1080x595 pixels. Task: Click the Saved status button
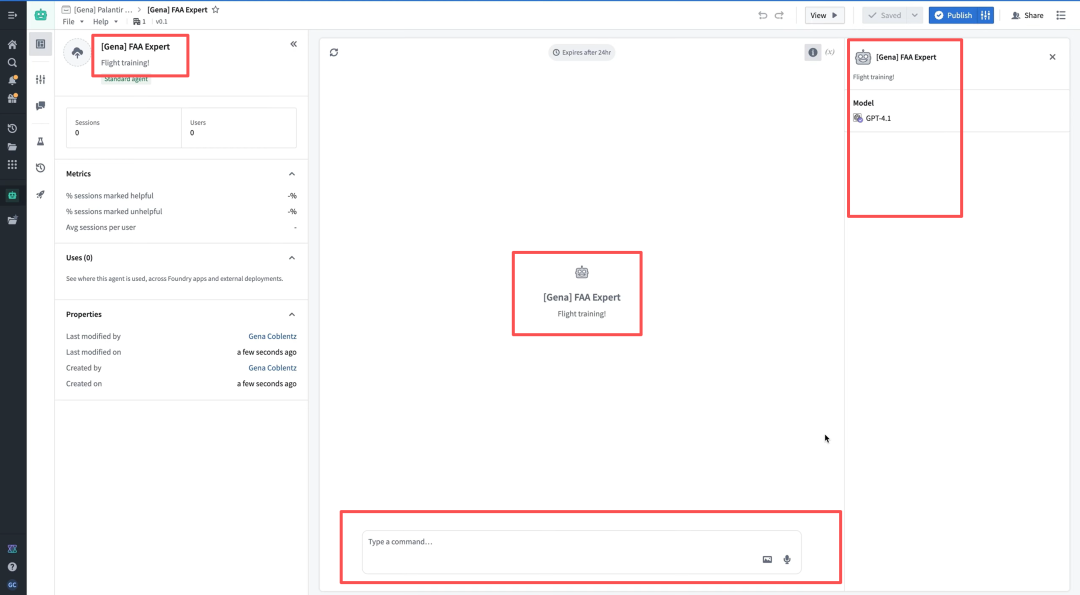point(885,15)
